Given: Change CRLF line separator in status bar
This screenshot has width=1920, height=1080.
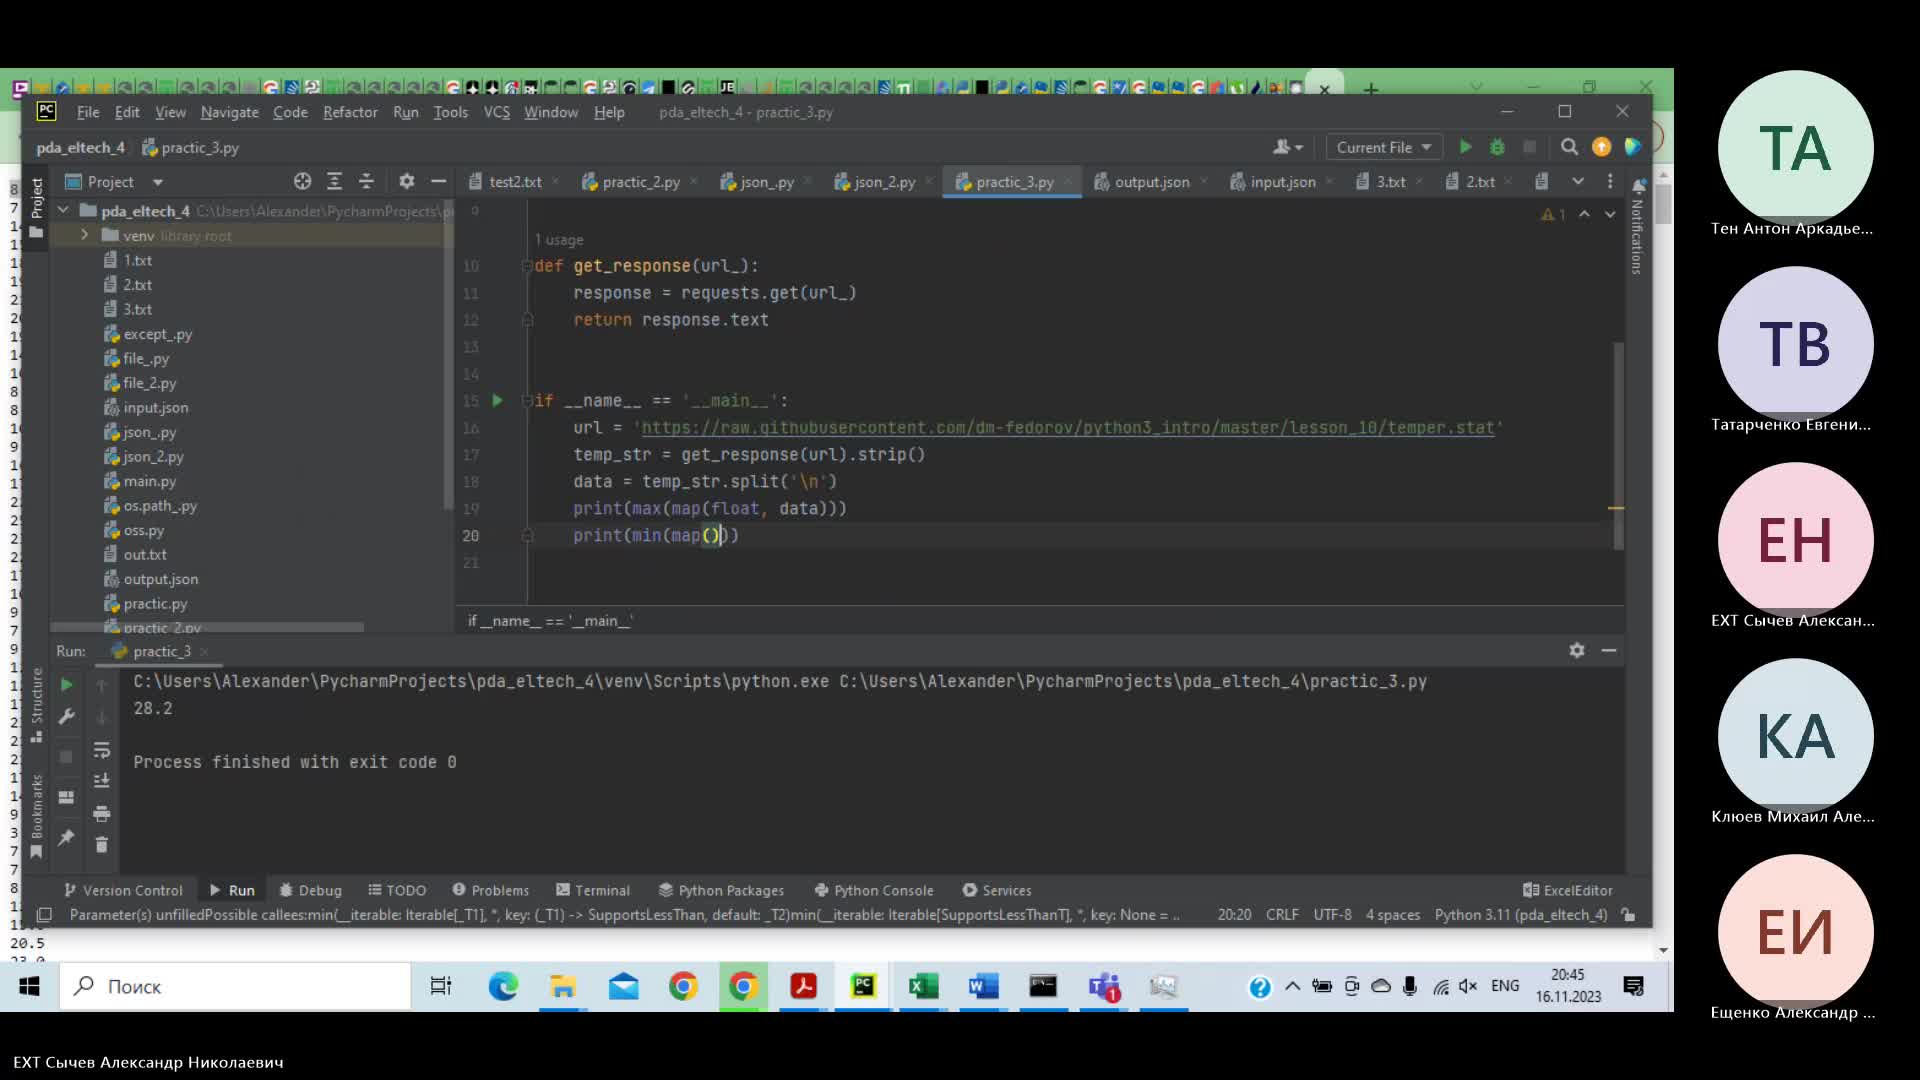Looking at the screenshot, I should click(x=1282, y=914).
